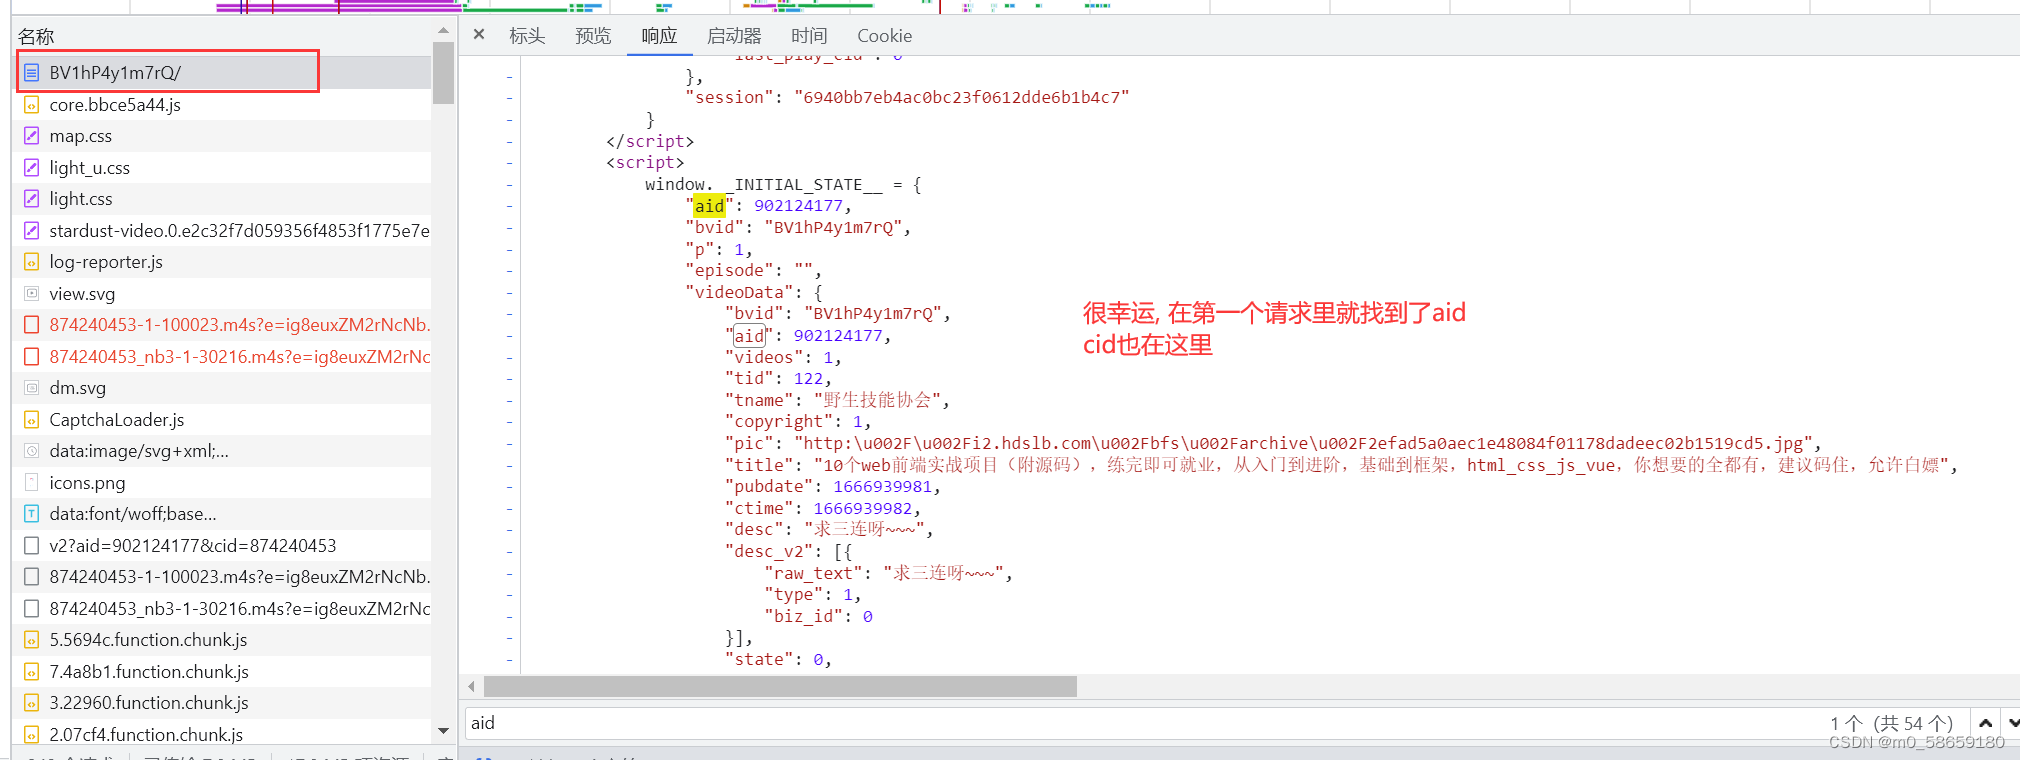Click the request list scroll-down arrow

[443, 731]
